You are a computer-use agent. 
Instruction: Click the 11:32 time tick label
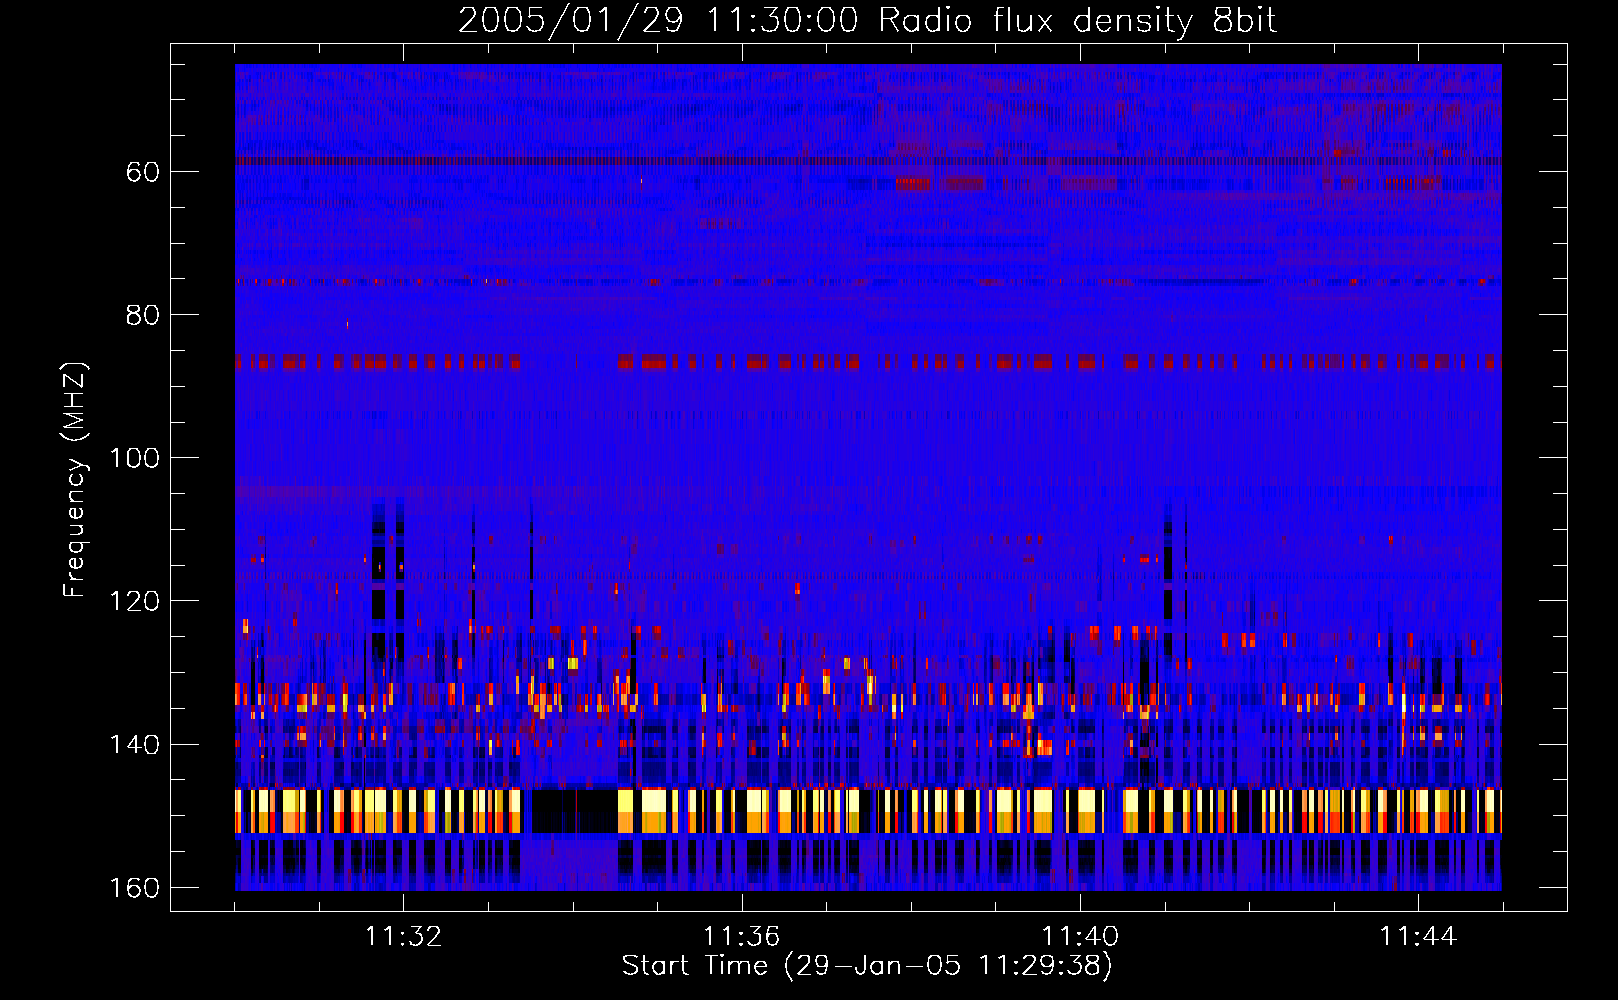(403, 937)
